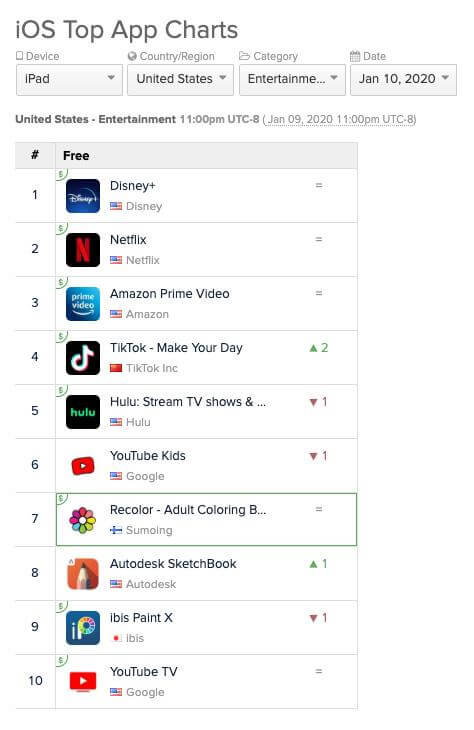The height and width of the screenshot is (730, 474).
Task: Click the Jan 09, 2020 timestamp link
Action: click(339, 120)
